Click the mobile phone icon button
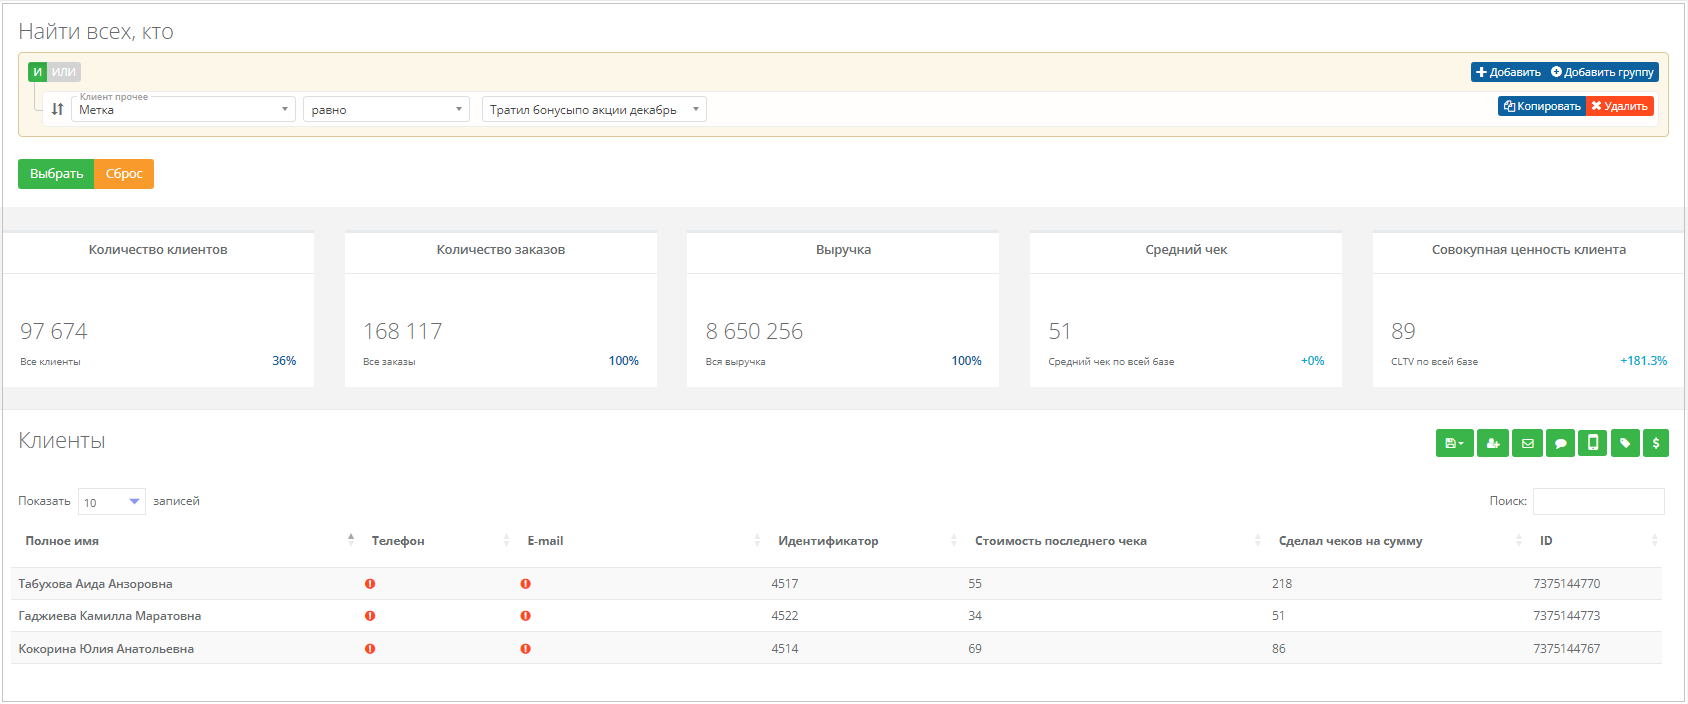This screenshot has width=1688, height=704. [1593, 443]
